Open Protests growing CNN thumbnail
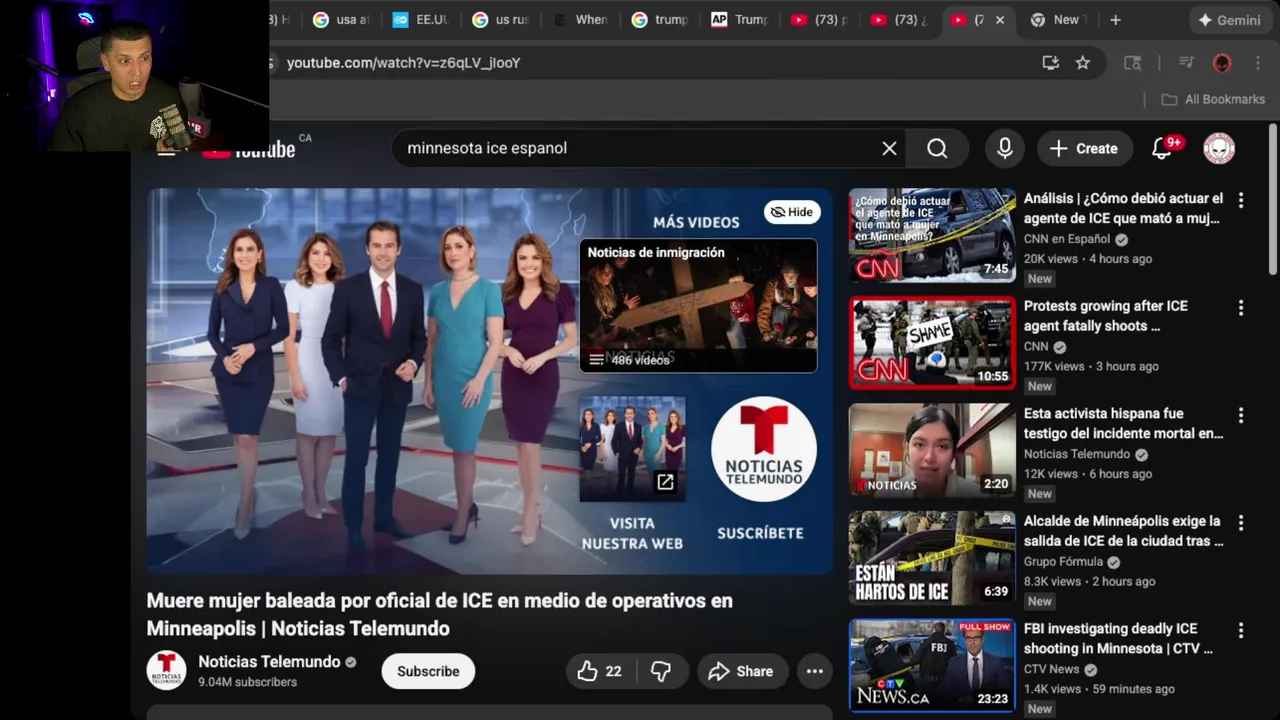The image size is (1280, 720). (x=932, y=343)
